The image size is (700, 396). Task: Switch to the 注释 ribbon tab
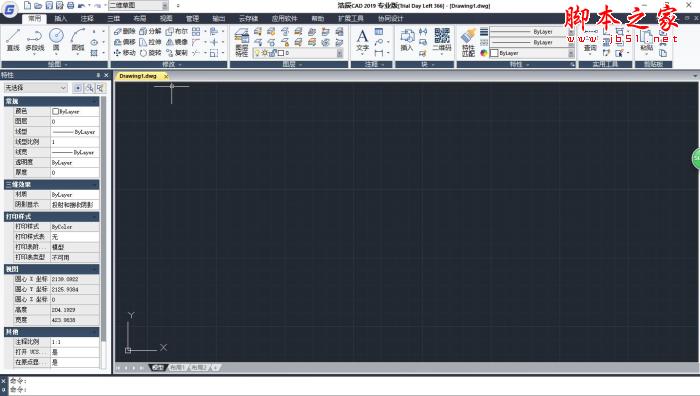(x=87, y=18)
